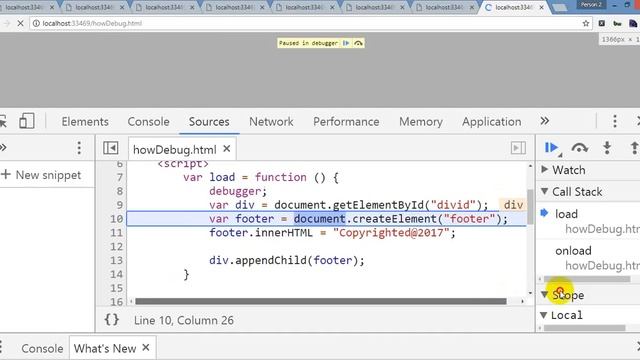Screen dimensions: 640x360
Task: Click line number 9 to set breakpoint
Action: point(119,204)
